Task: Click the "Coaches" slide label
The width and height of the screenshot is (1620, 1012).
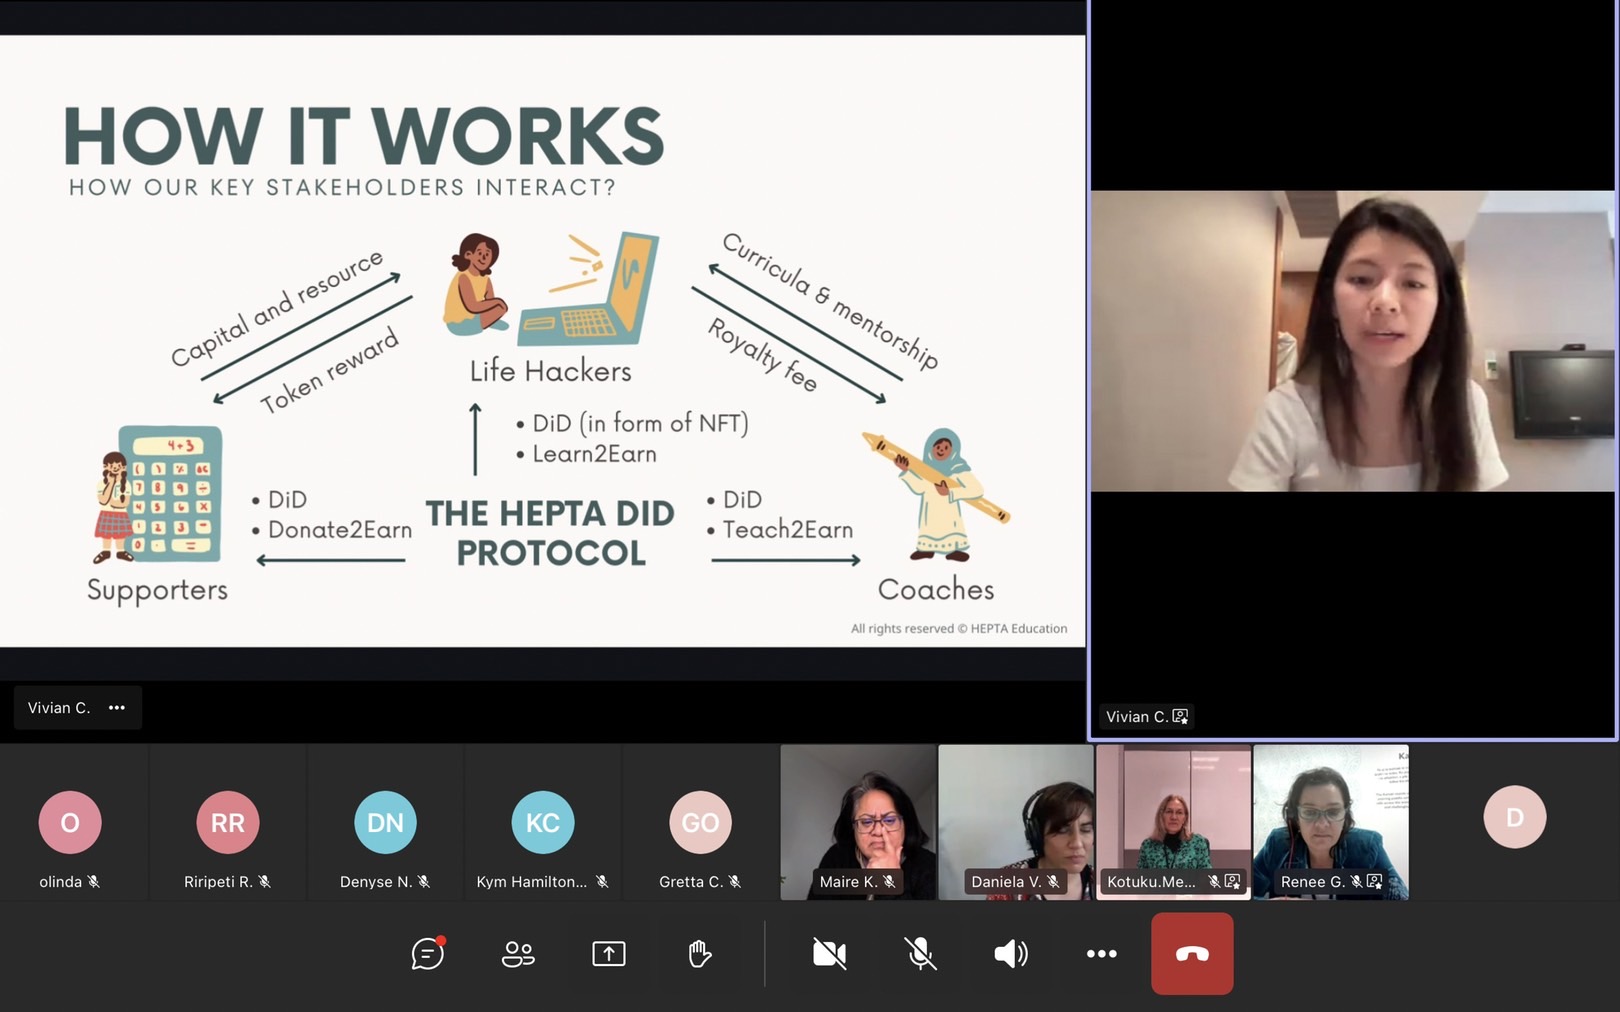Action: 936,589
